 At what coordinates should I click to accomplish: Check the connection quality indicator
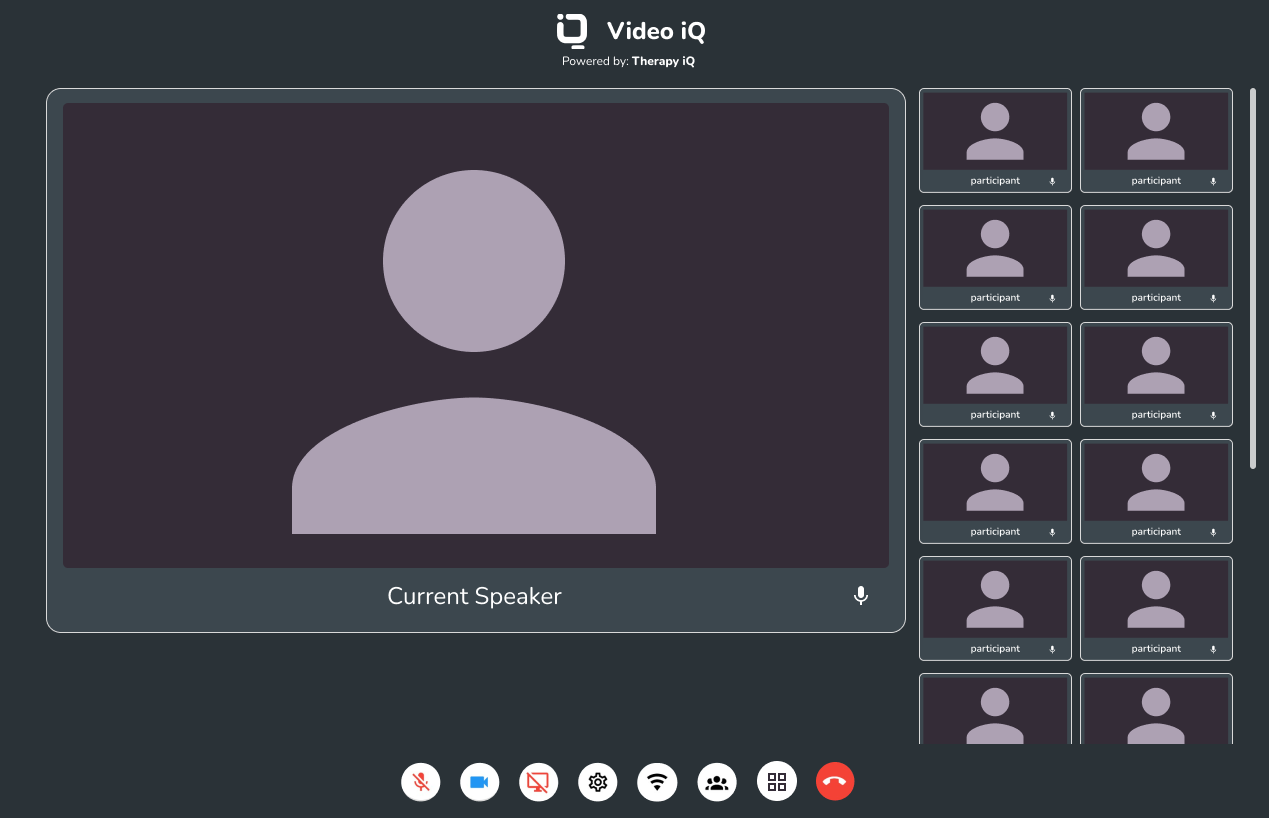tap(657, 781)
